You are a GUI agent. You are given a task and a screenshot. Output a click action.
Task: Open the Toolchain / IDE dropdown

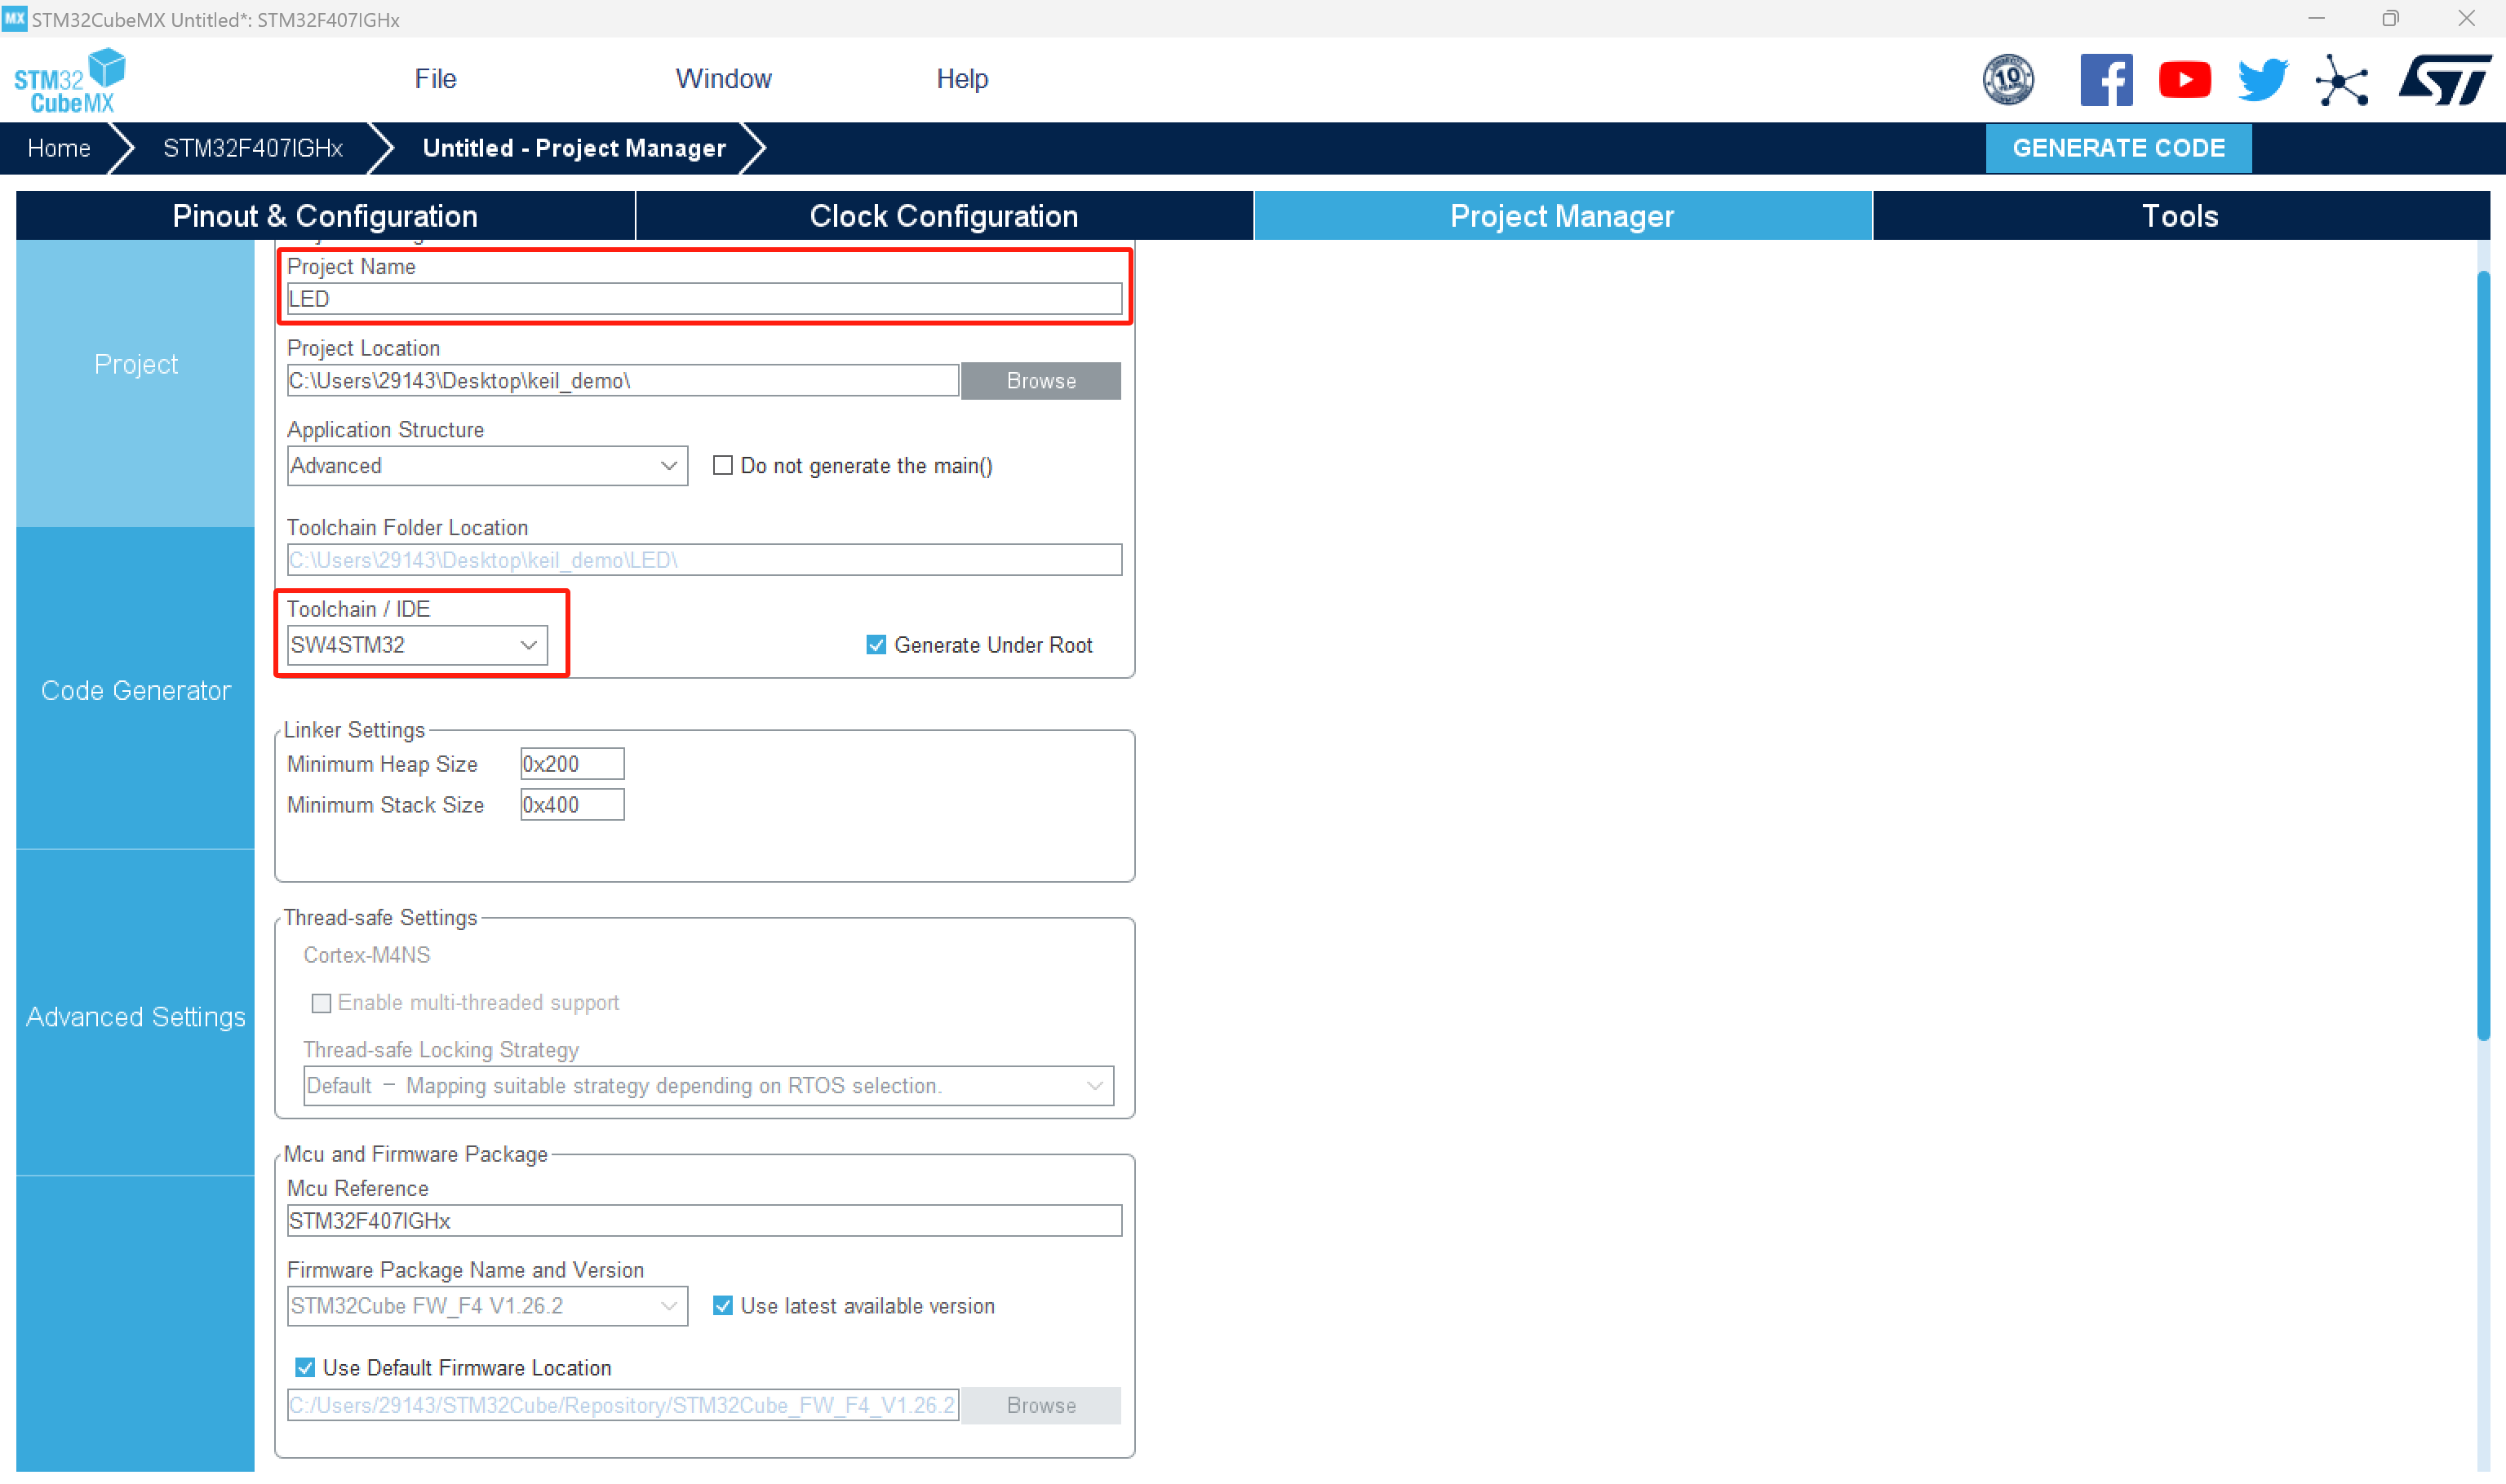pyautogui.click(x=416, y=645)
